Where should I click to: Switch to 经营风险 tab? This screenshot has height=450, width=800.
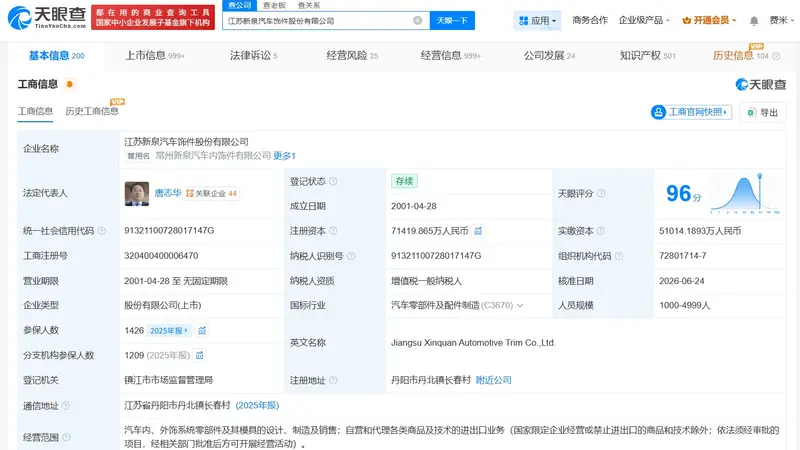point(352,56)
